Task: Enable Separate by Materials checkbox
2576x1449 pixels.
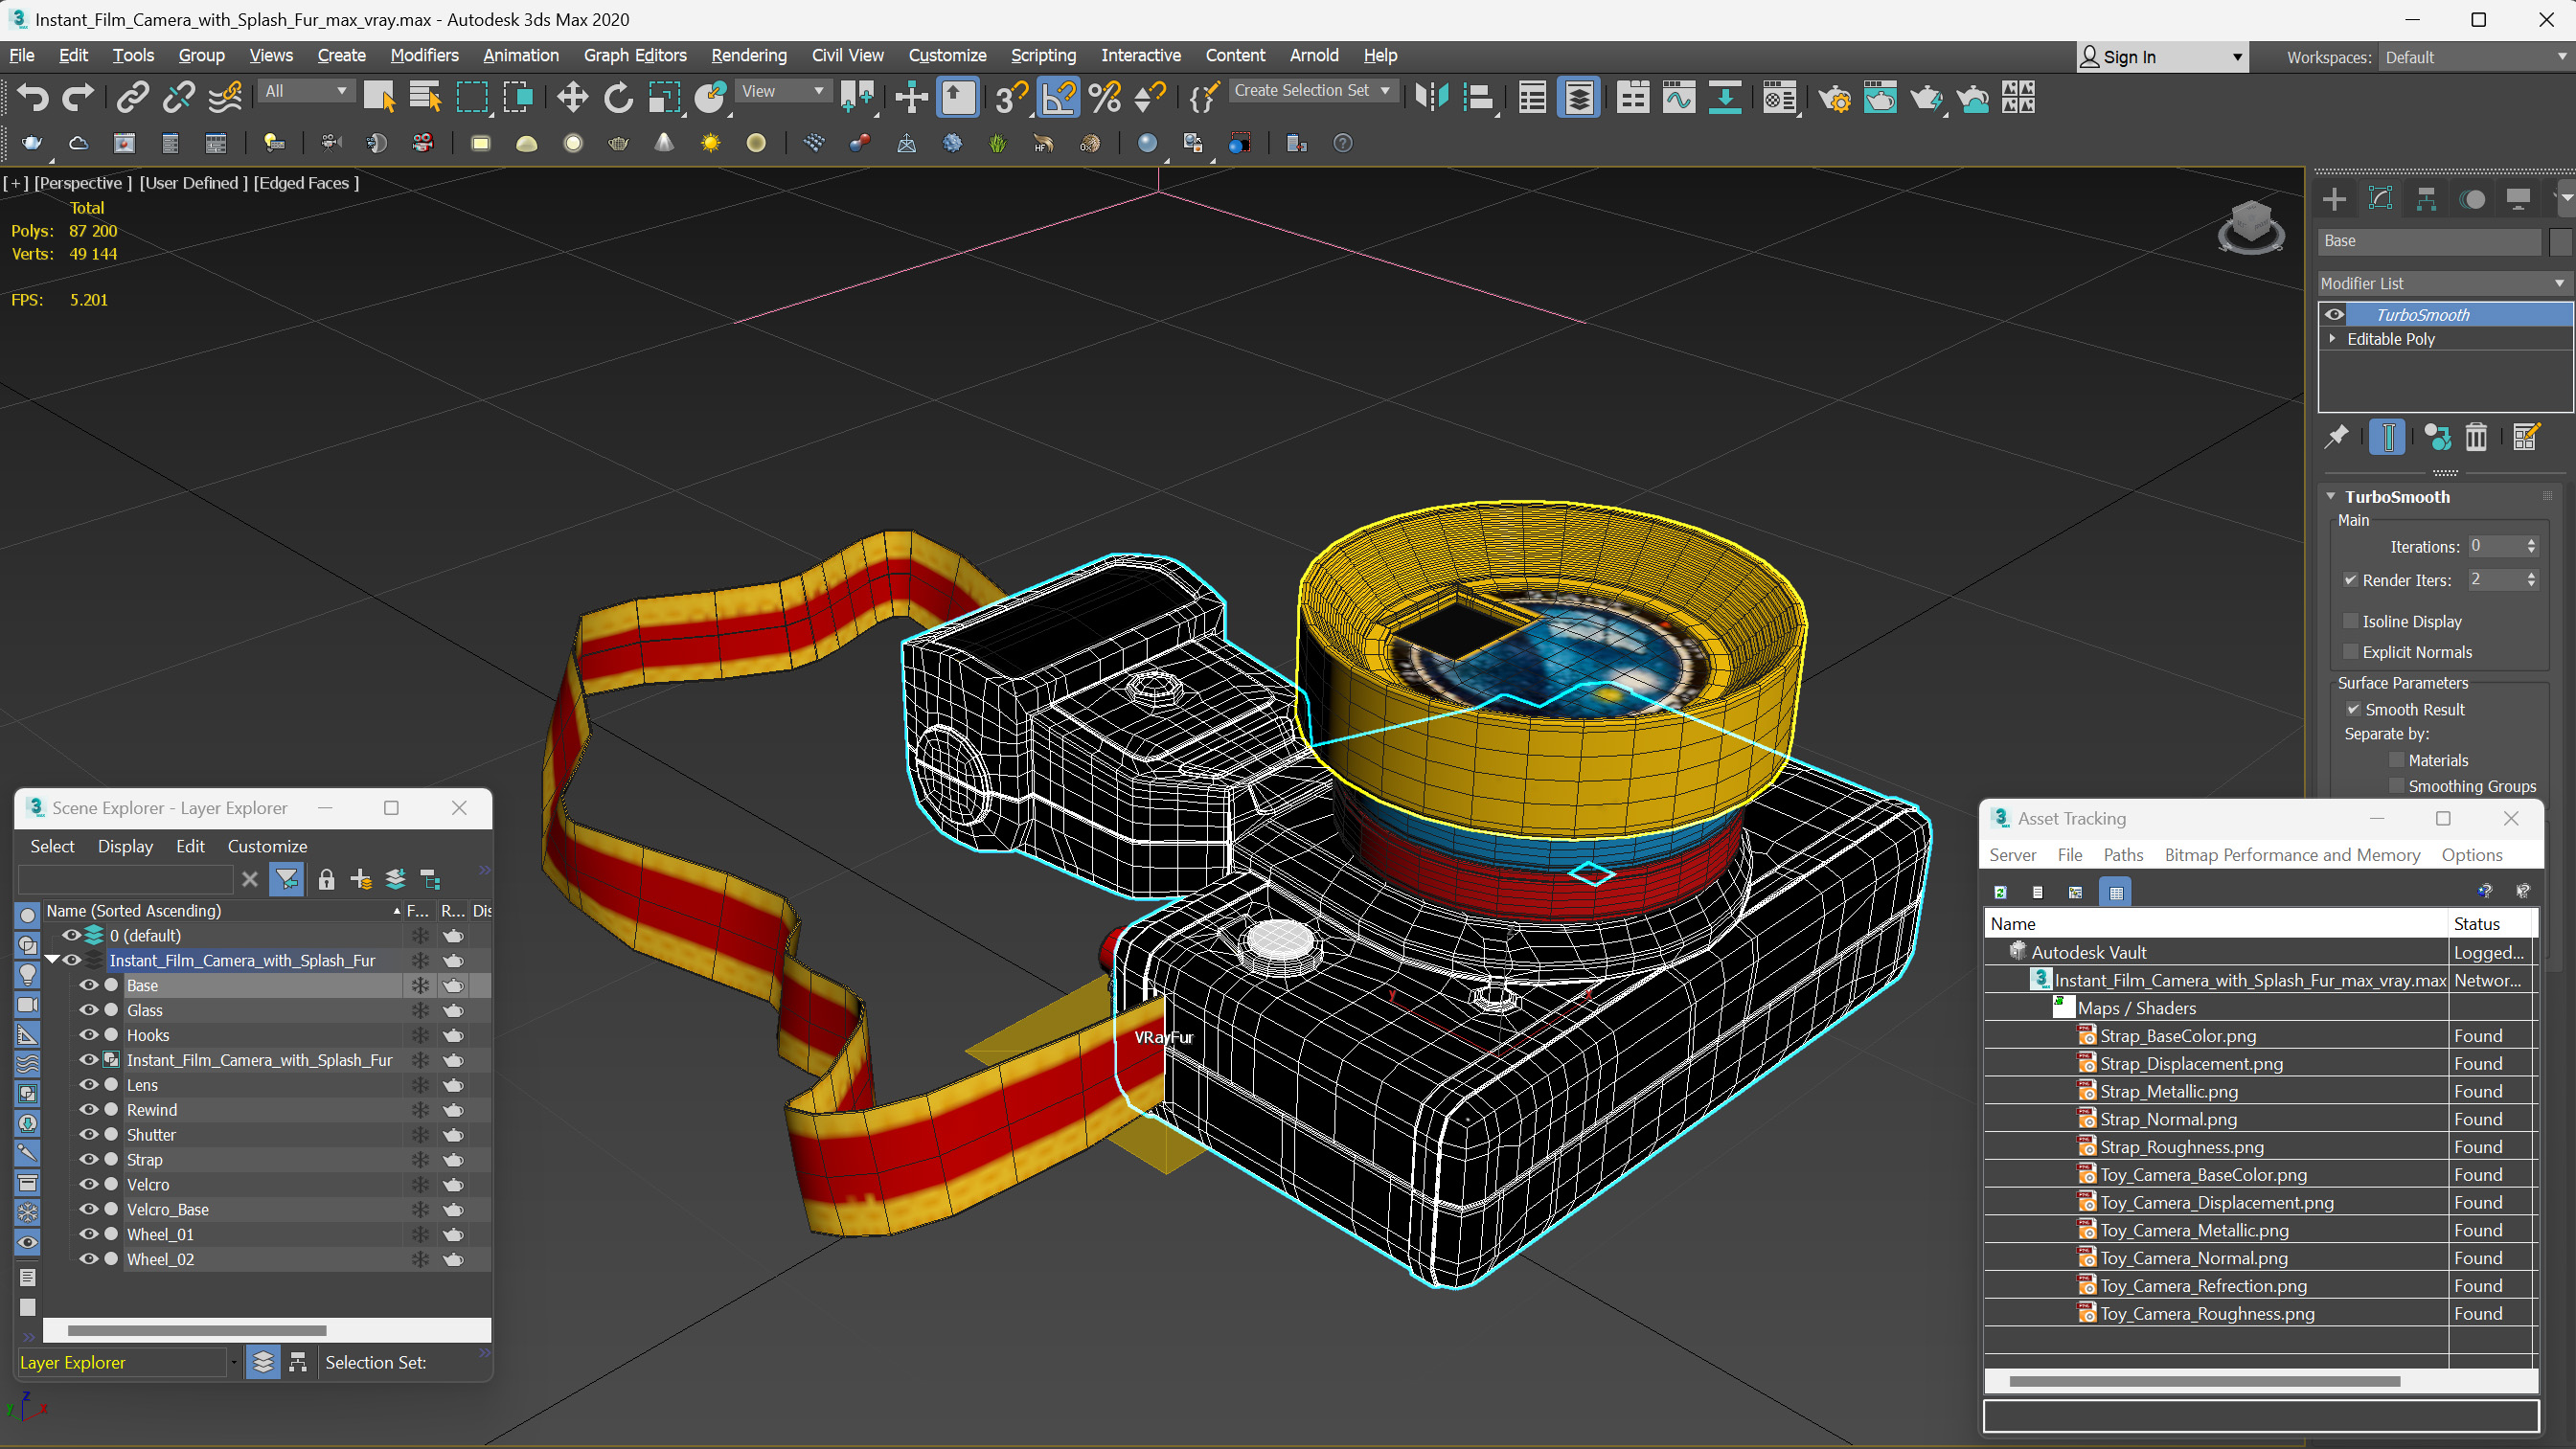Action: point(2396,760)
